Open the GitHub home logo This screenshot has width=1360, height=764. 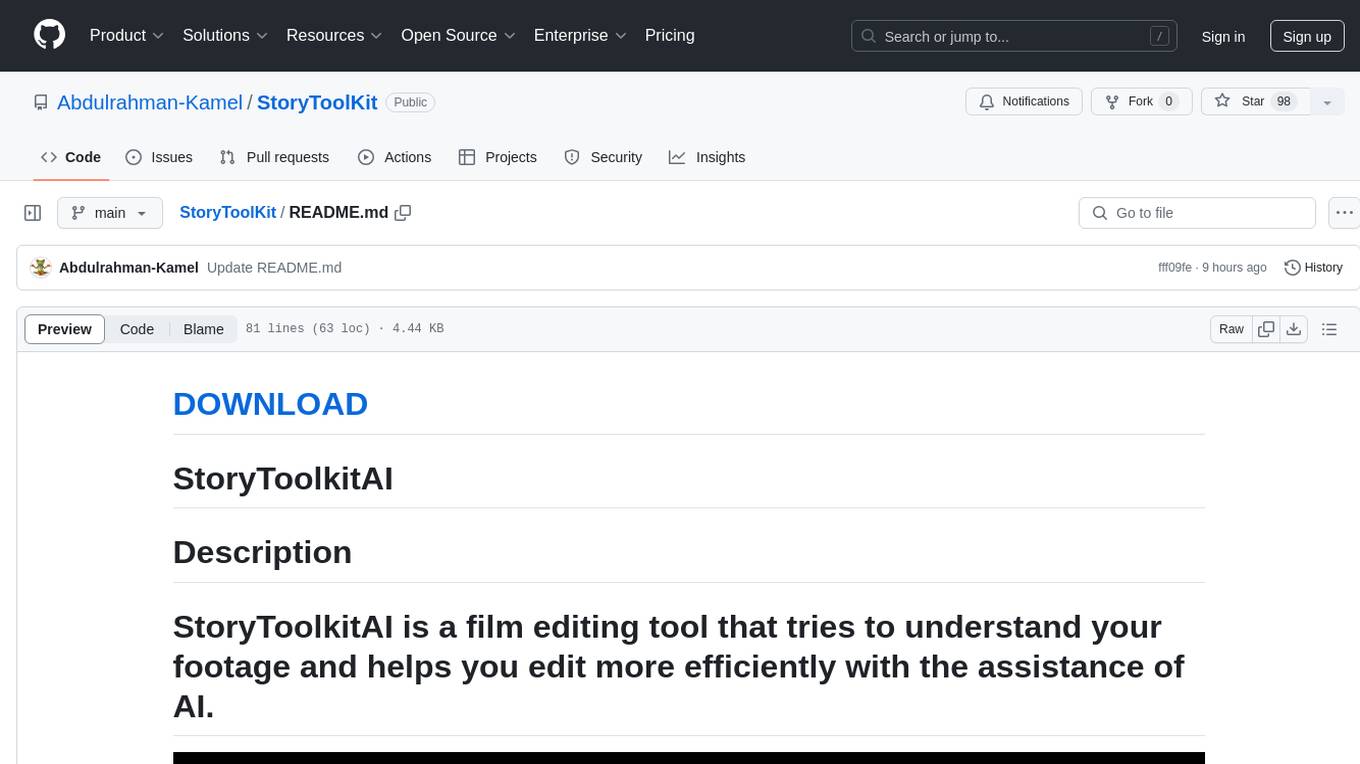(x=49, y=35)
